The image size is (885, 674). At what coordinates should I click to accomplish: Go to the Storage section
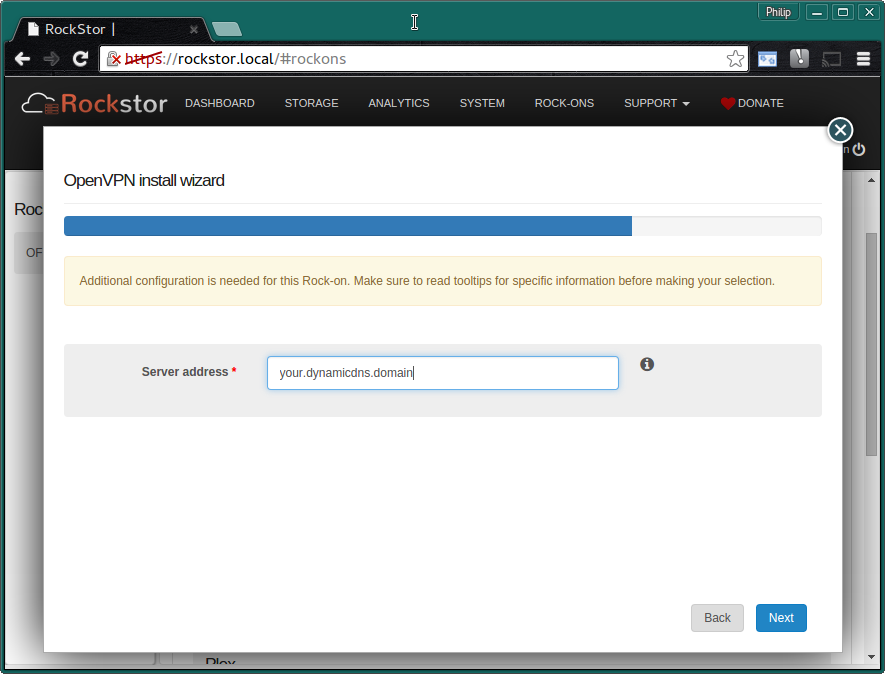point(312,103)
